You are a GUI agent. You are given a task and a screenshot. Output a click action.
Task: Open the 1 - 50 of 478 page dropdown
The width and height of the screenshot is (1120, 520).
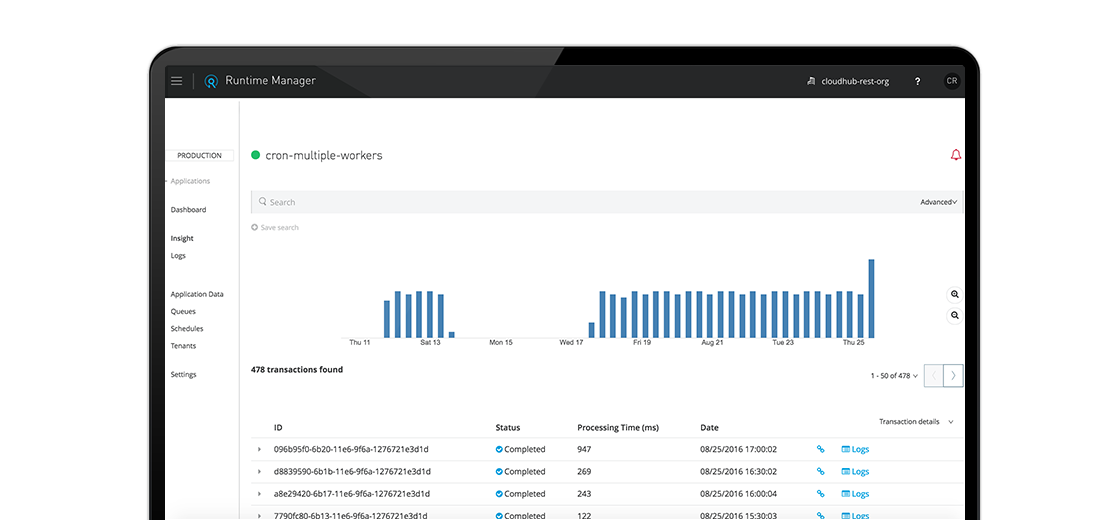(x=894, y=376)
